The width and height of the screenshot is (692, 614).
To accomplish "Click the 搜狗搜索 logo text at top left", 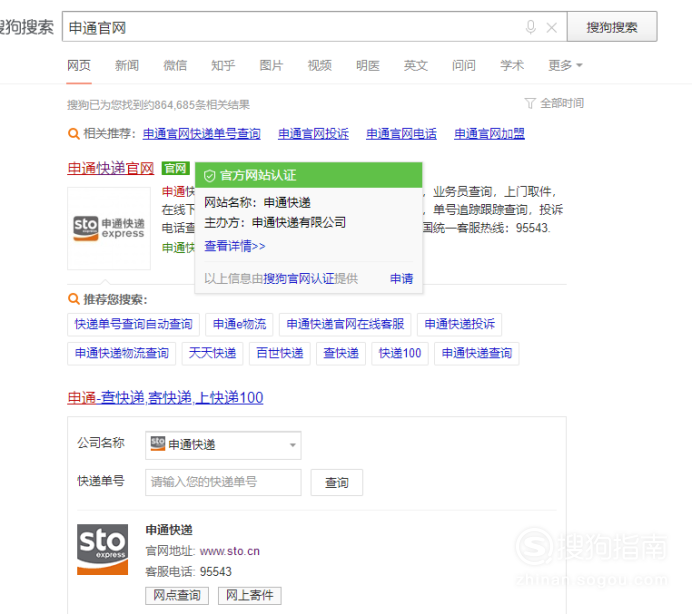I will (x=26, y=27).
